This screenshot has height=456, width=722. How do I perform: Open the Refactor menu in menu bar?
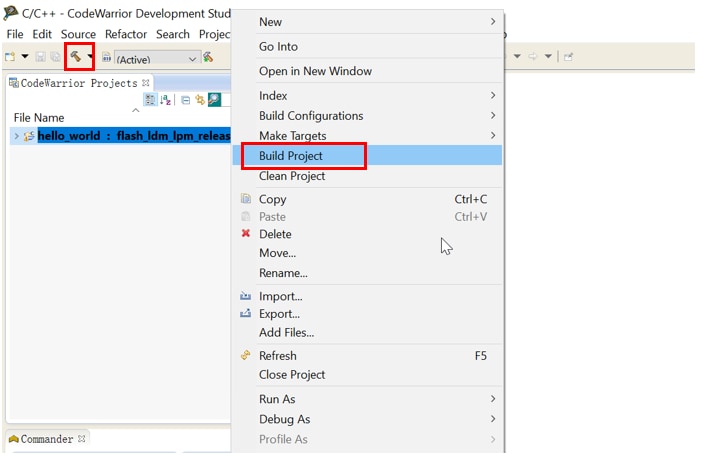126,34
